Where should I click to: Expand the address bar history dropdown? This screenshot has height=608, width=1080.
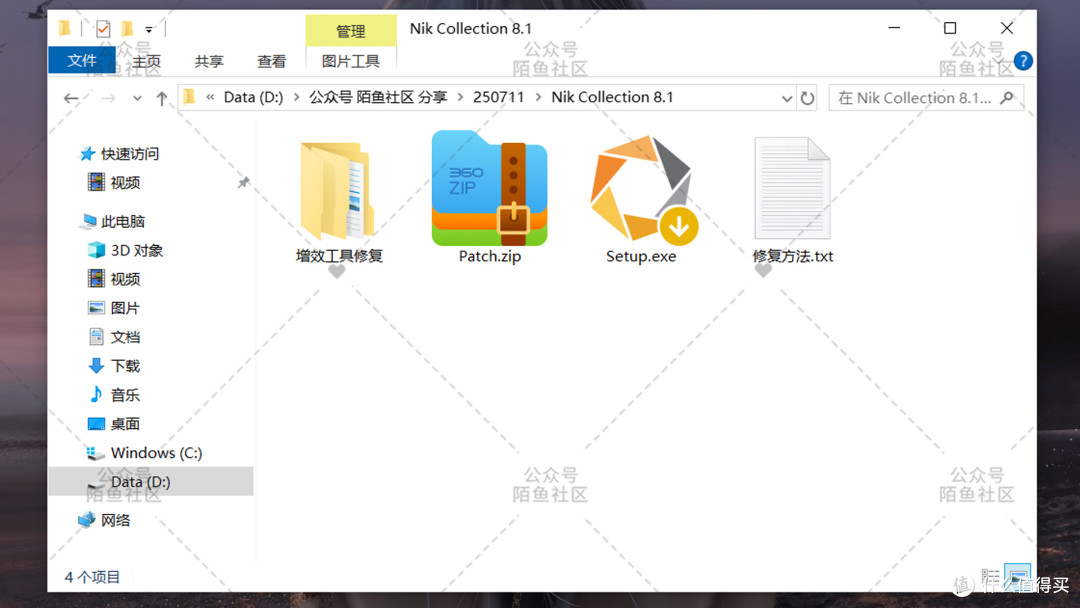787,98
